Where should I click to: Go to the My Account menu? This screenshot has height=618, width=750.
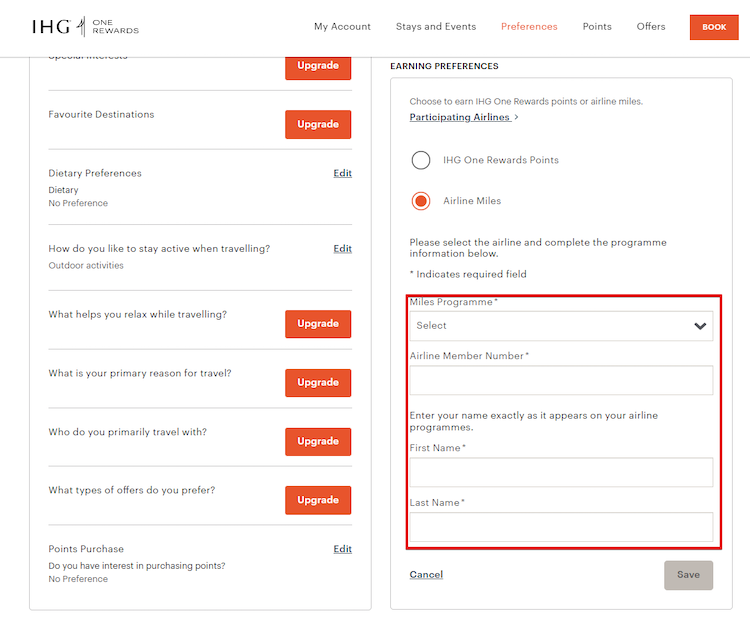pyautogui.click(x=342, y=27)
